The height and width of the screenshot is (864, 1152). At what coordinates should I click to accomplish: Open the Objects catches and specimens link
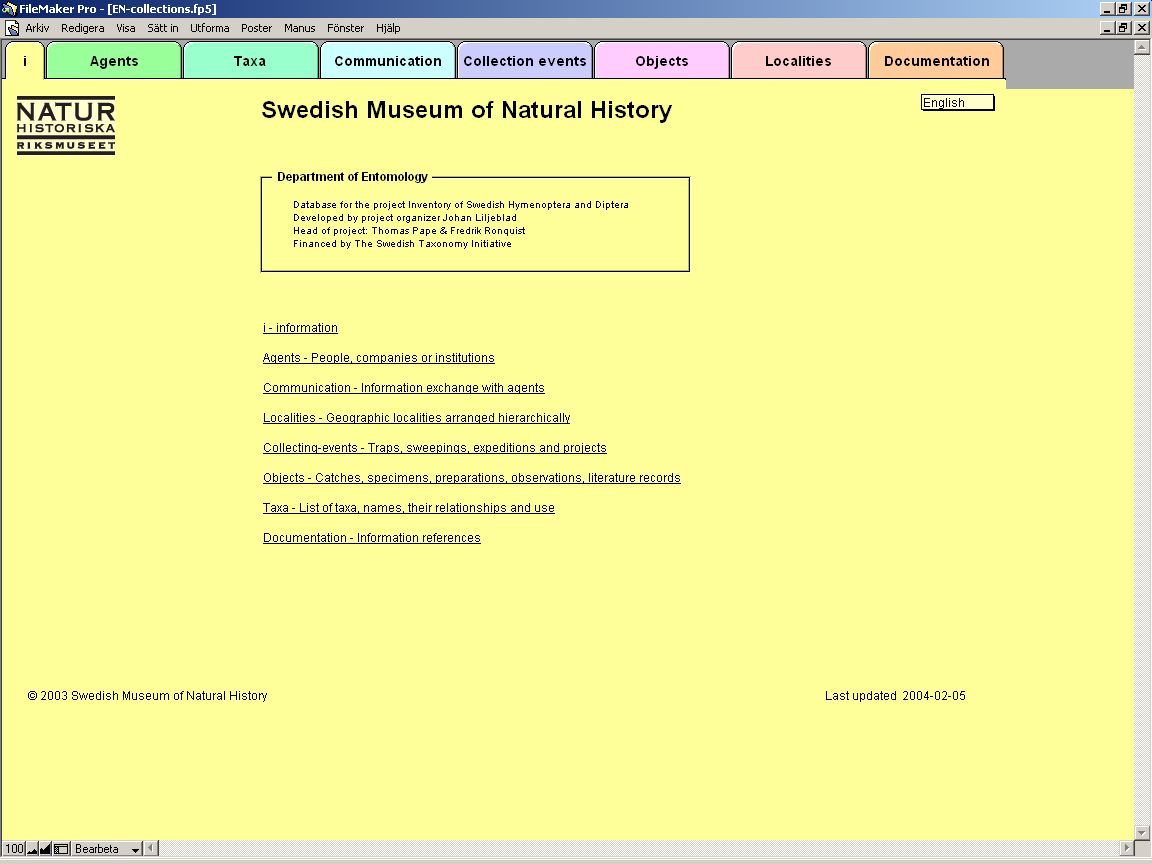click(471, 478)
